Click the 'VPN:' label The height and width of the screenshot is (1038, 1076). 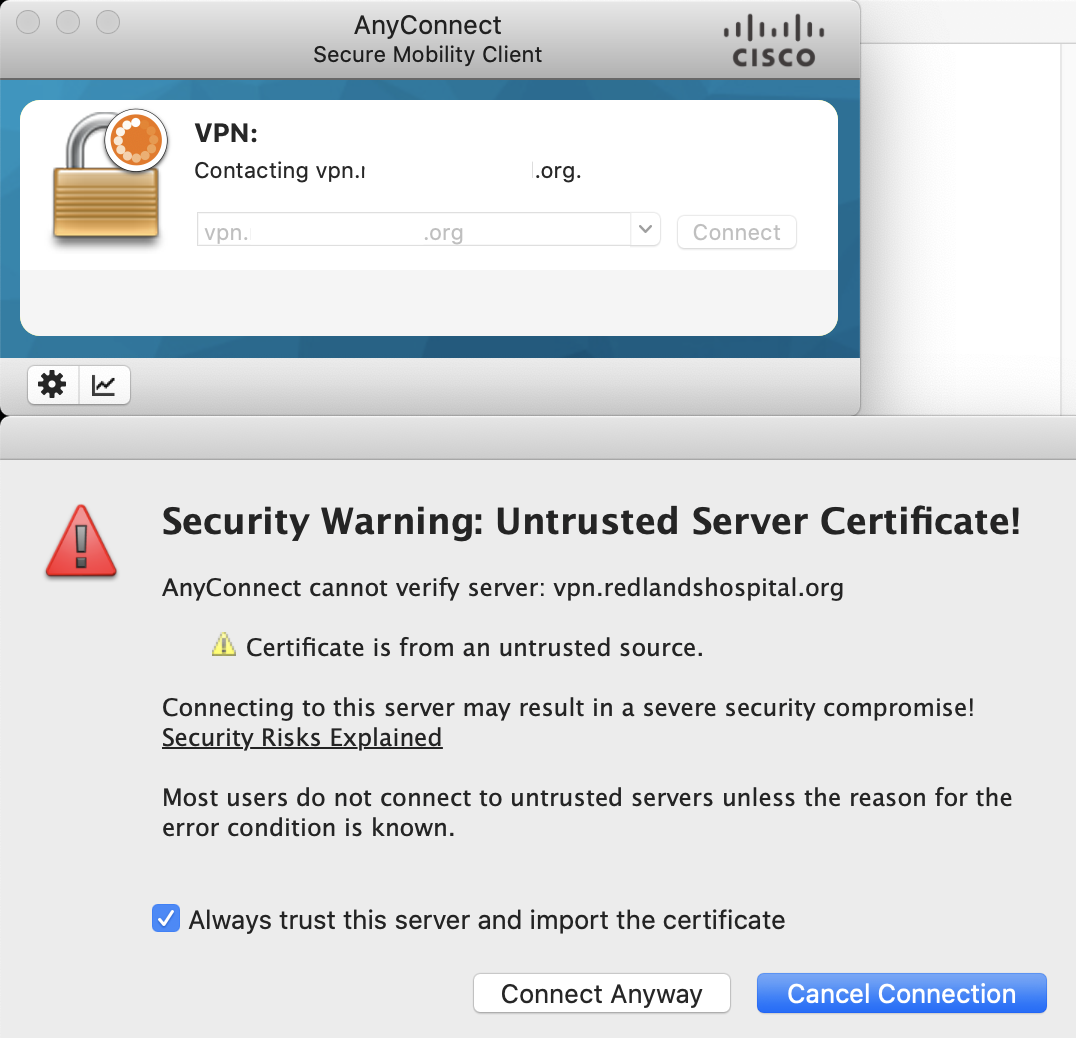226,133
